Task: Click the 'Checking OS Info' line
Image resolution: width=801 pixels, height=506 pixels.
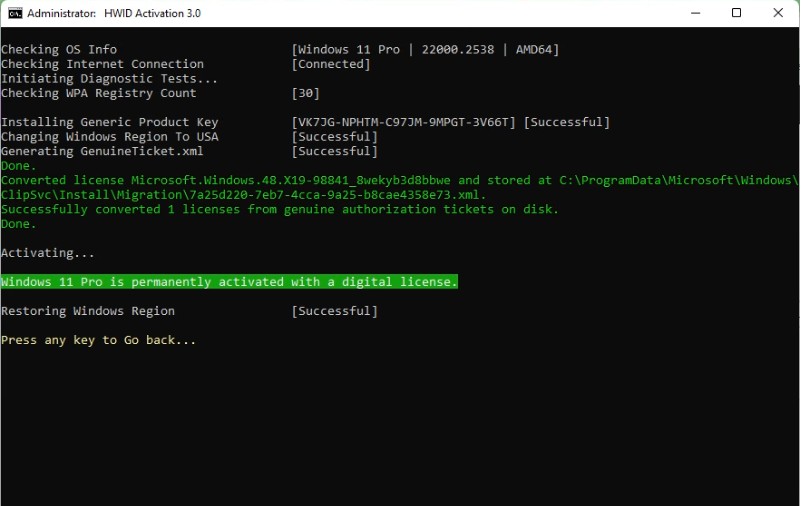Action: pyautogui.click(x=59, y=50)
